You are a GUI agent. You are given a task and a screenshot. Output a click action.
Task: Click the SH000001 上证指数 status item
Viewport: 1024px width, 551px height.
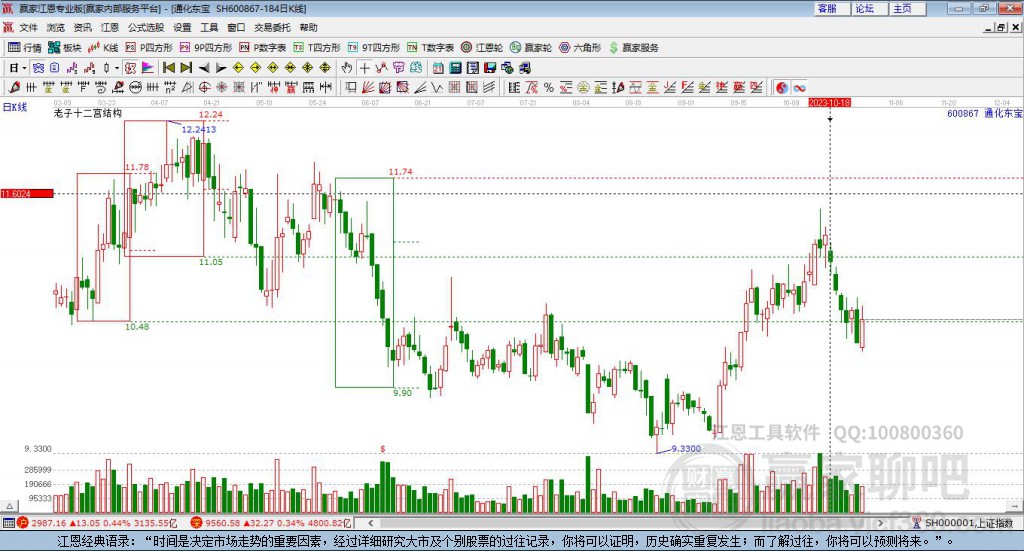[963, 523]
